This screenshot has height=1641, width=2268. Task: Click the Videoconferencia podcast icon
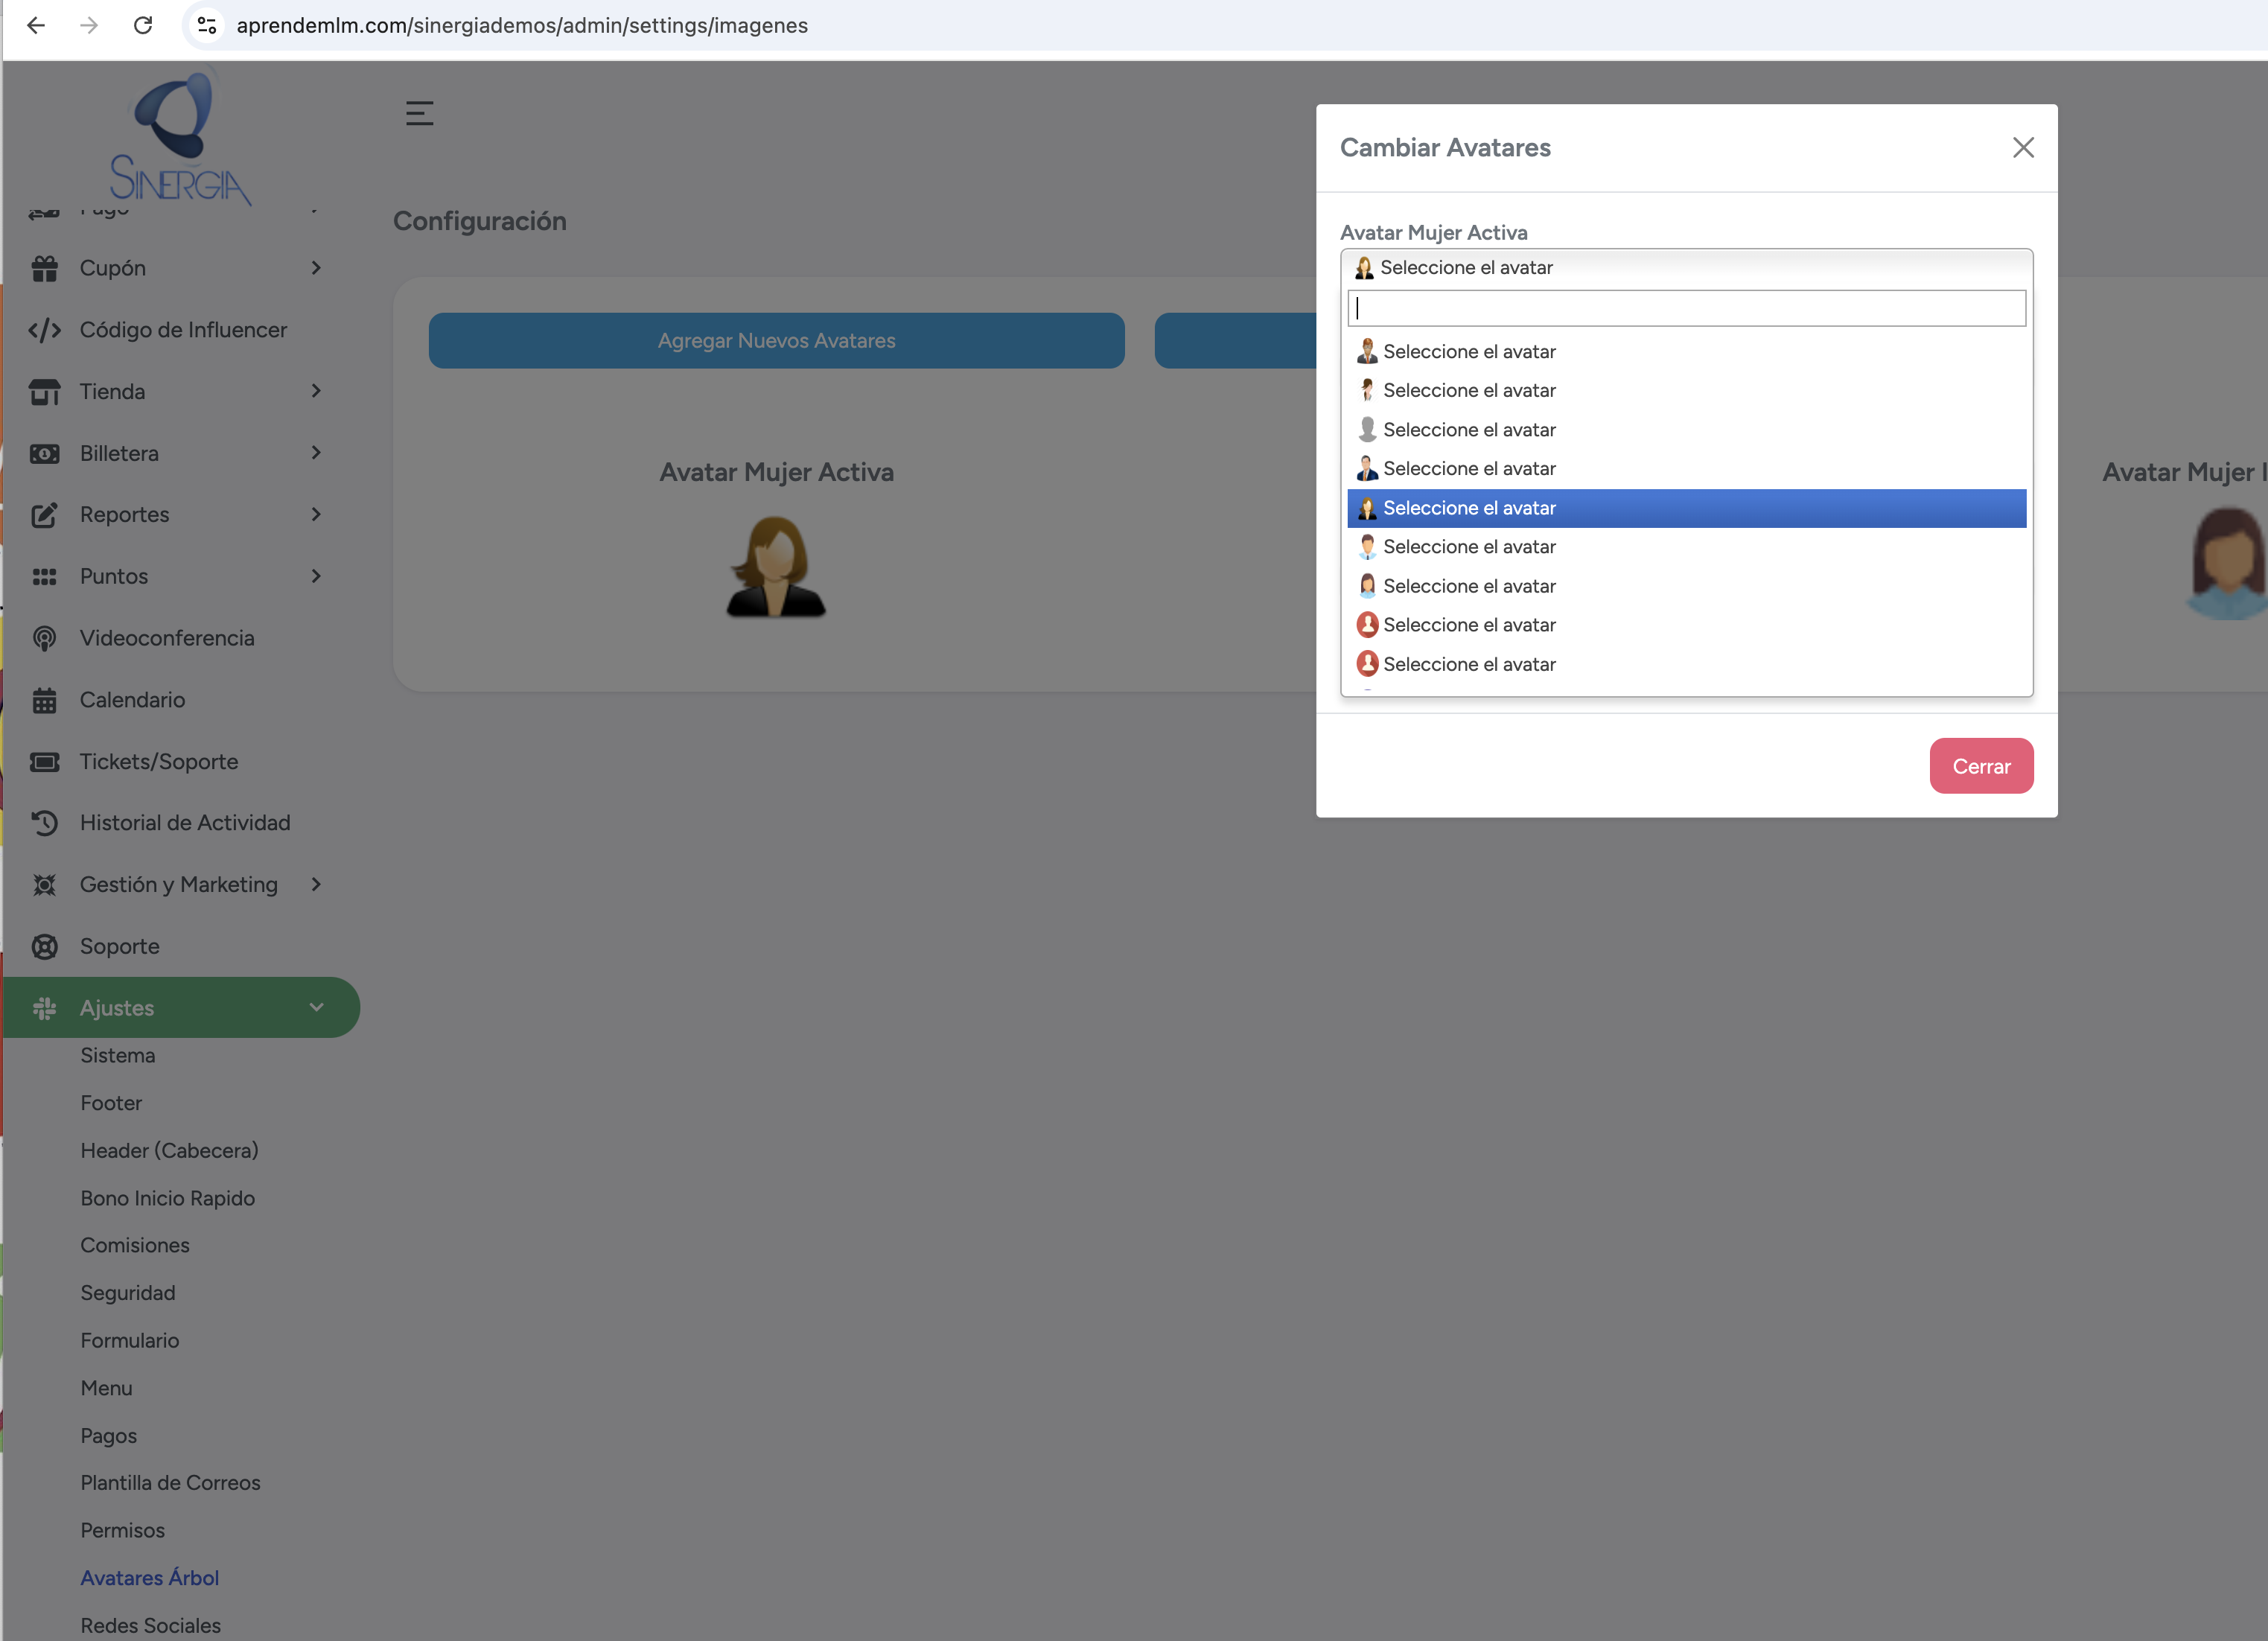[x=44, y=638]
